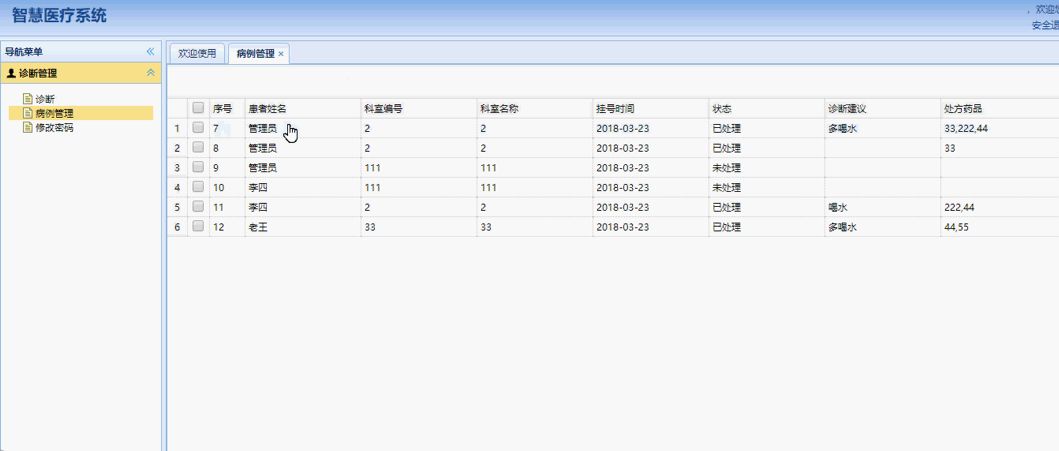Click the document icon beside 修改密码

[x=28, y=127]
